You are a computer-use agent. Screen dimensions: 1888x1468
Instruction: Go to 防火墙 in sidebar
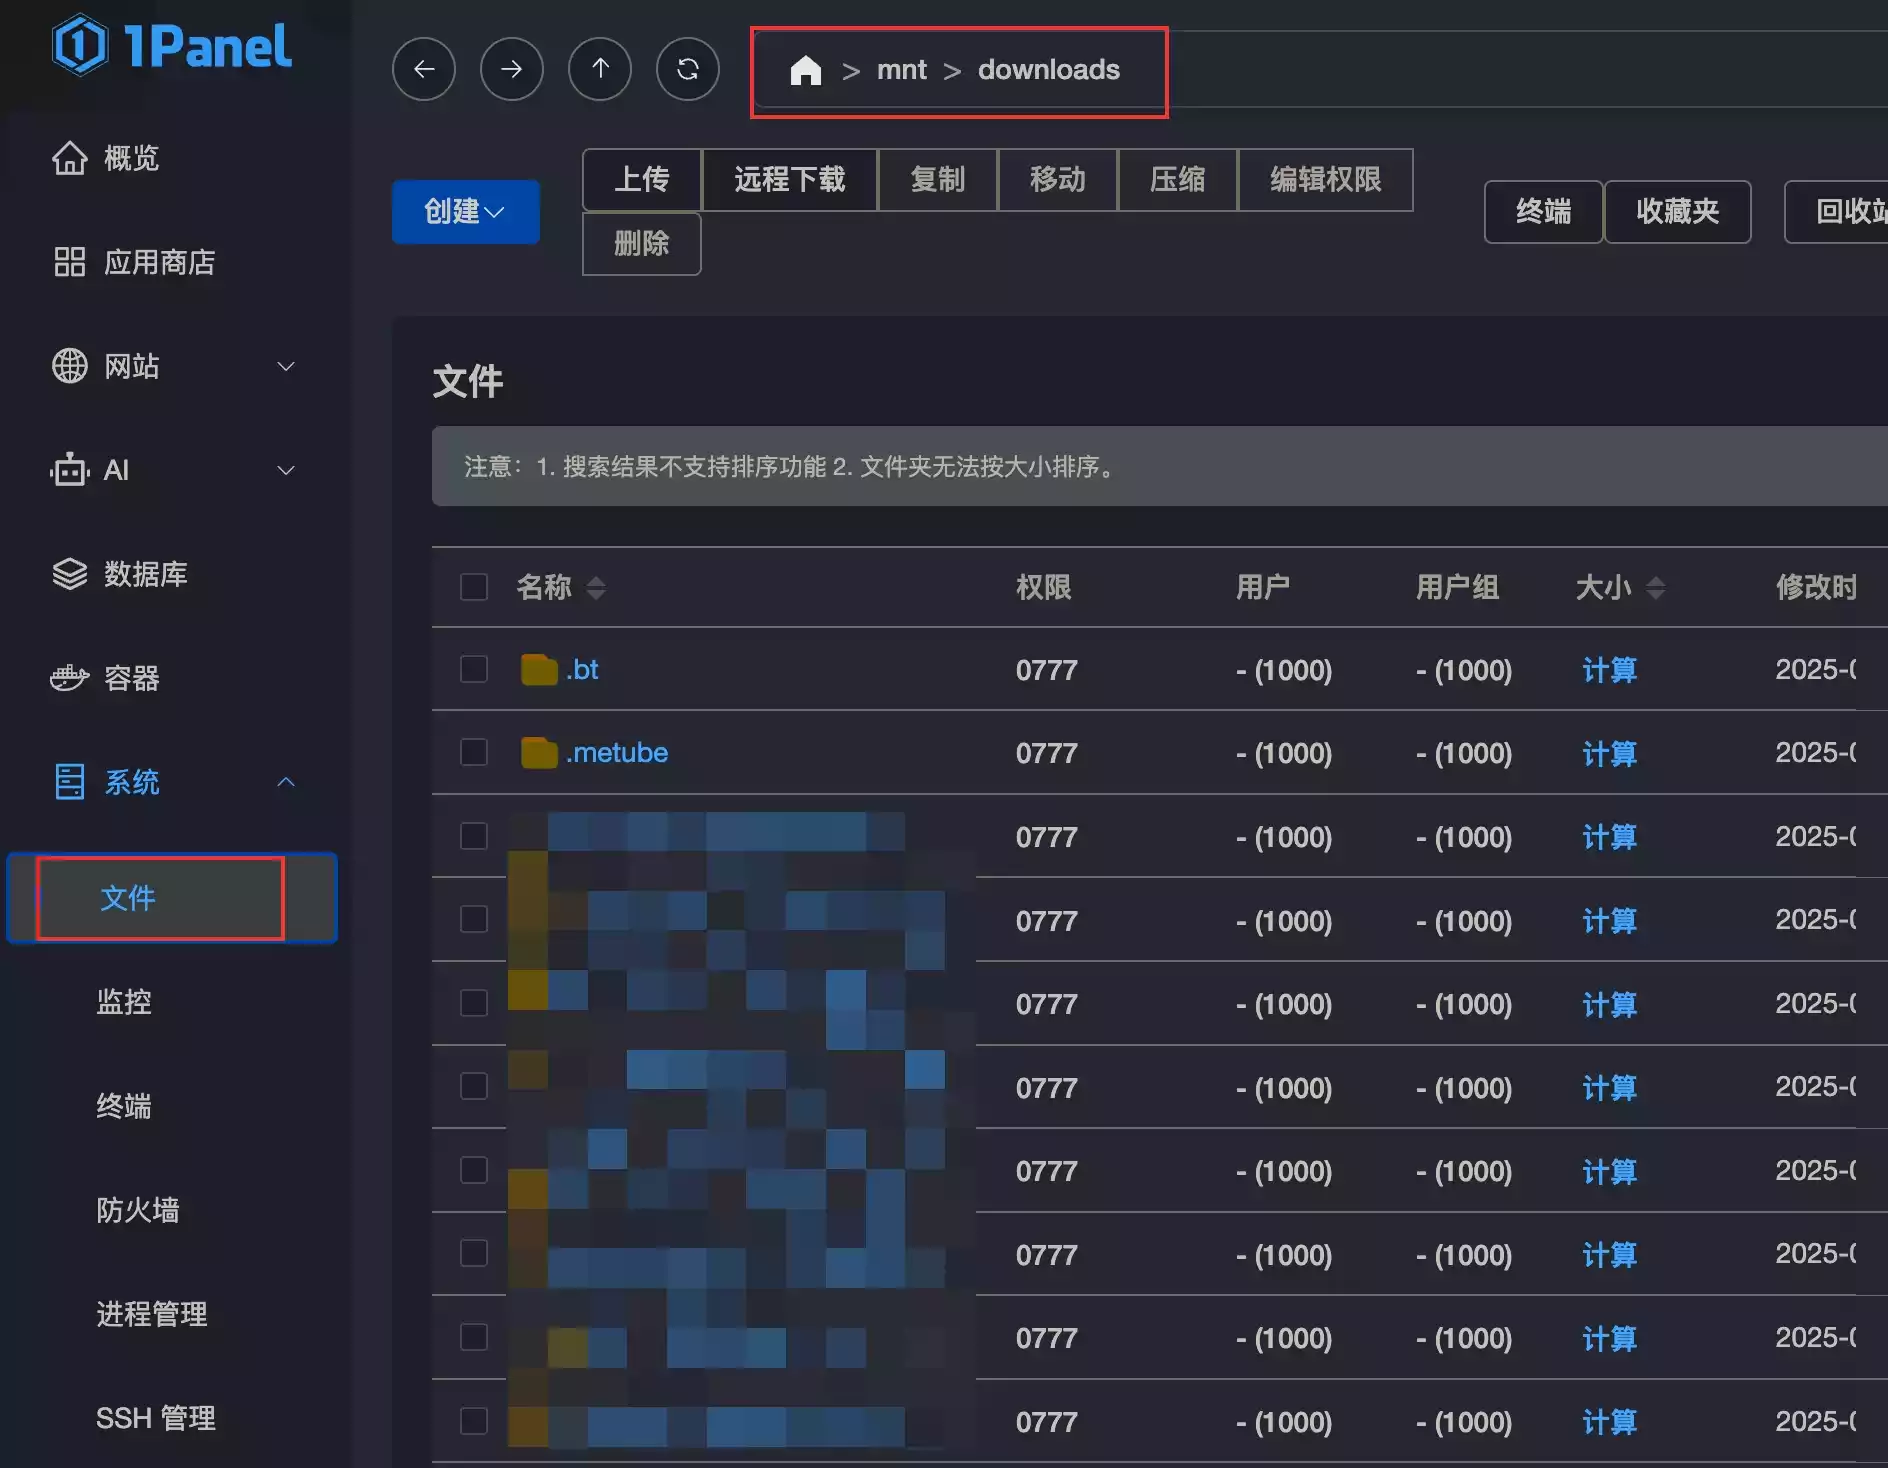(138, 1210)
